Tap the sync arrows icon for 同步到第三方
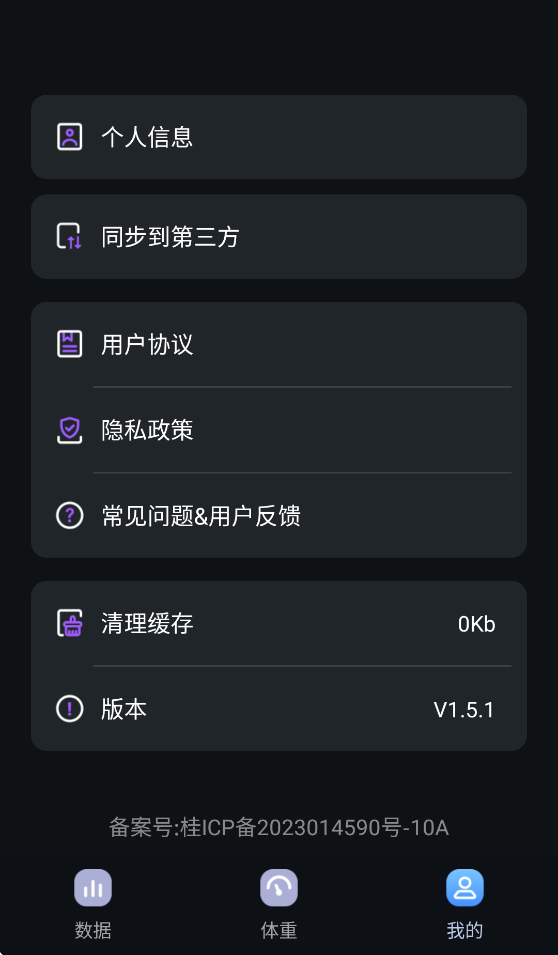The image size is (558, 955). pos(69,236)
